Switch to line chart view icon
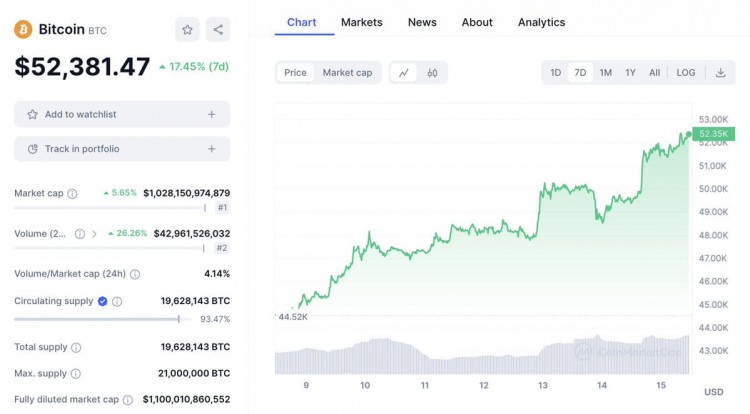The height and width of the screenshot is (414, 750). point(404,73)
